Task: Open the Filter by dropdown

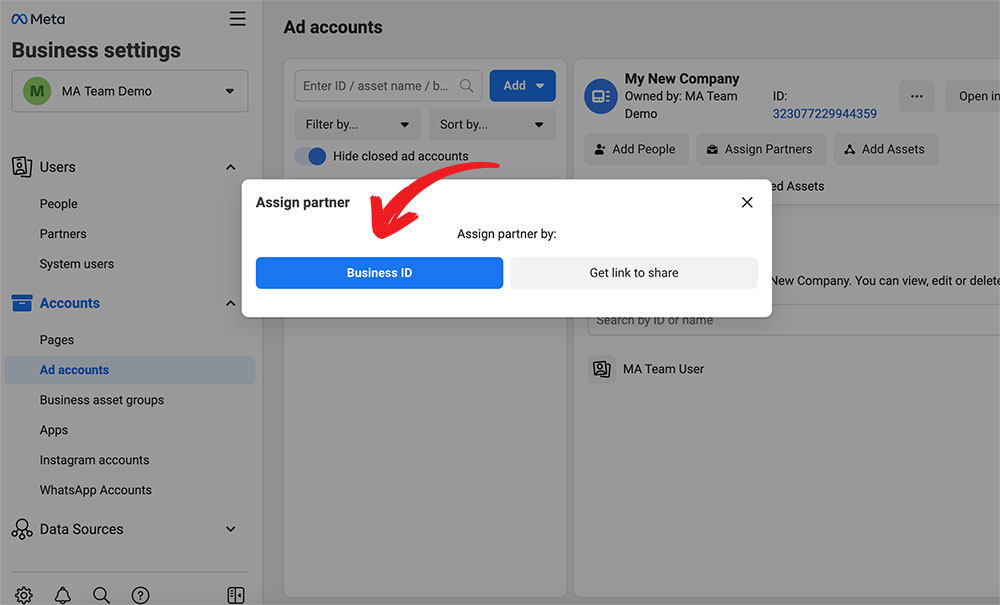Action: point(357,125)
